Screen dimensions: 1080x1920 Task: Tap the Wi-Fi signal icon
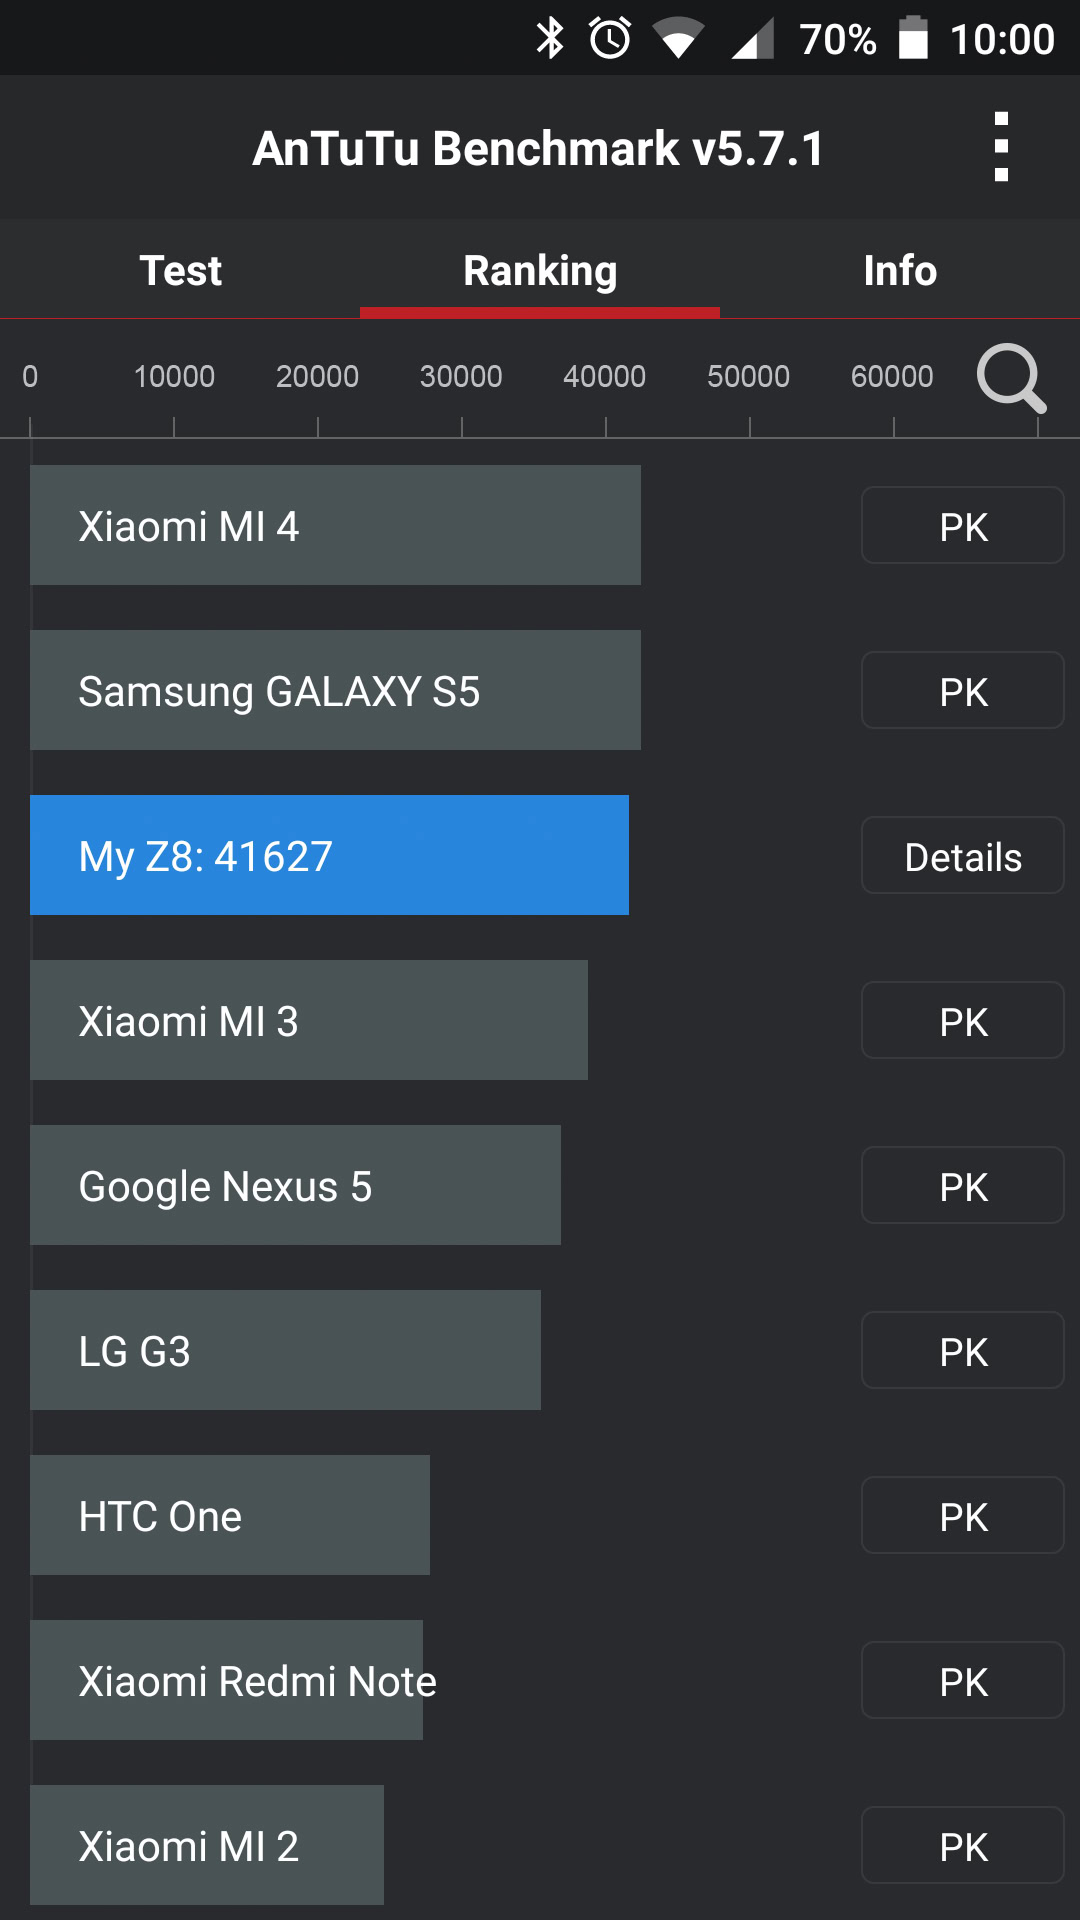pos(678,39)
